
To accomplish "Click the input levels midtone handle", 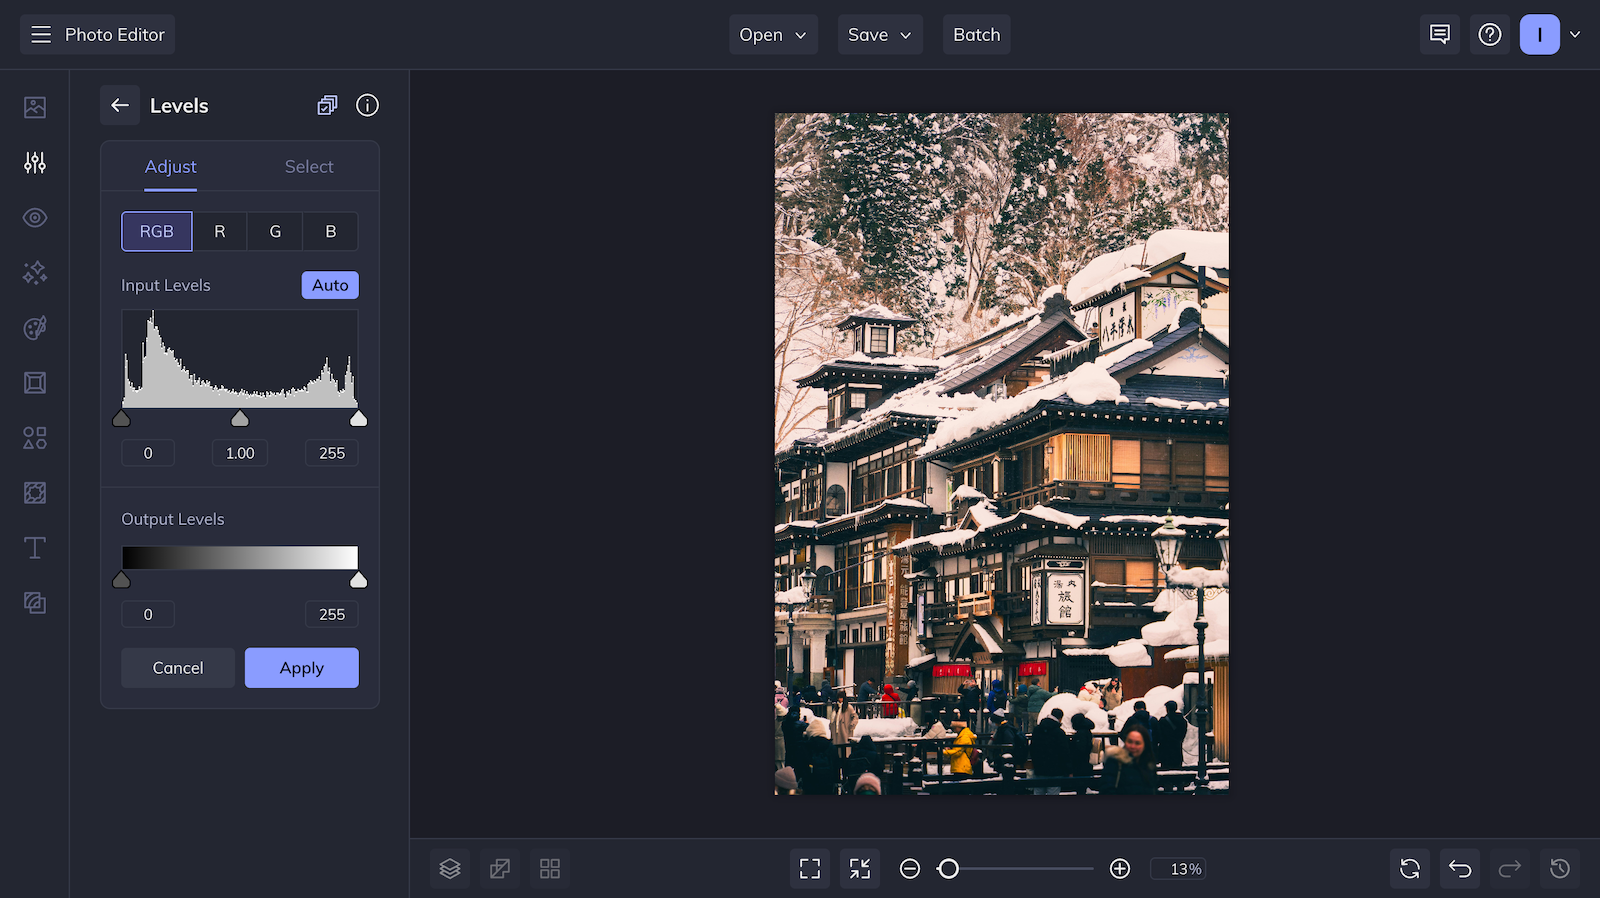I will (240, 418).
